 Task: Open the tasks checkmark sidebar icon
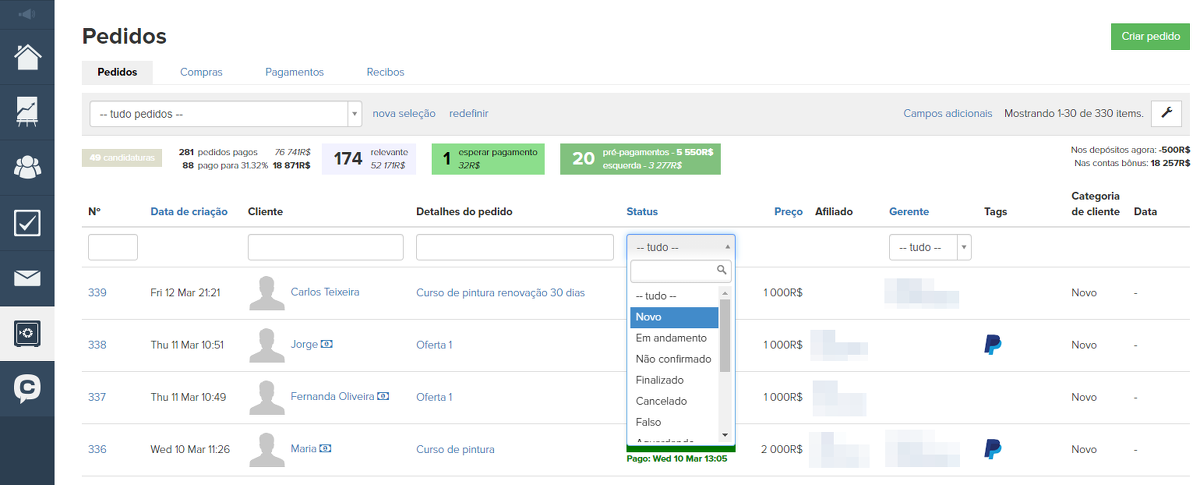click(27, 222)
